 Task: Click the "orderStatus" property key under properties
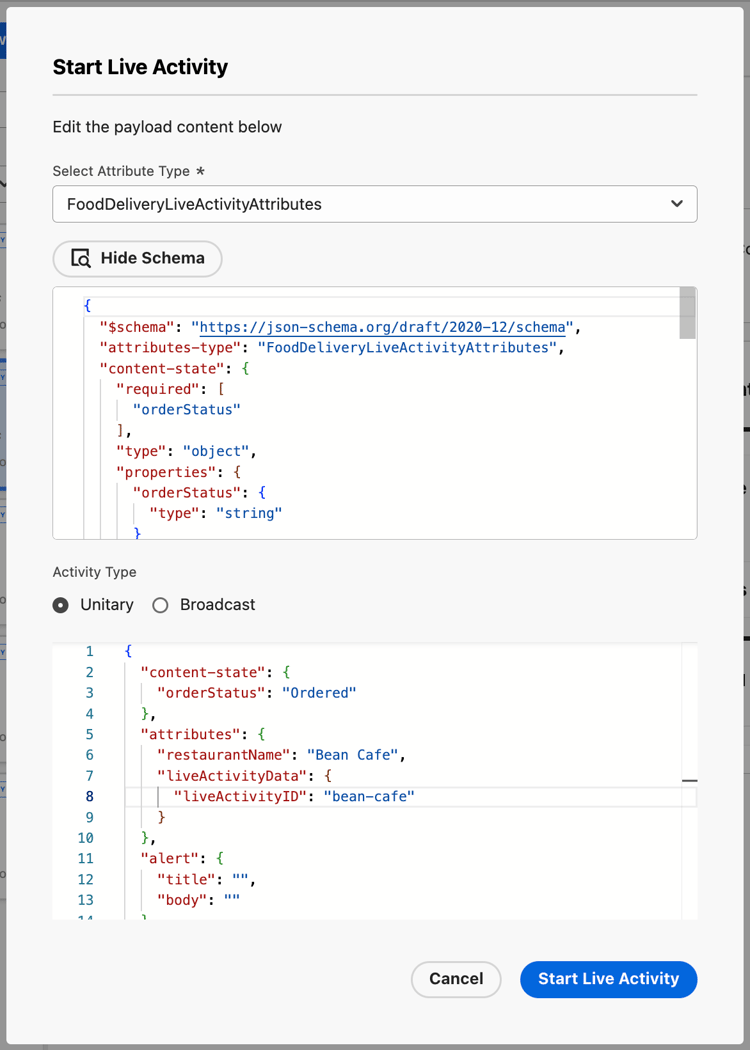coord(186,493)
